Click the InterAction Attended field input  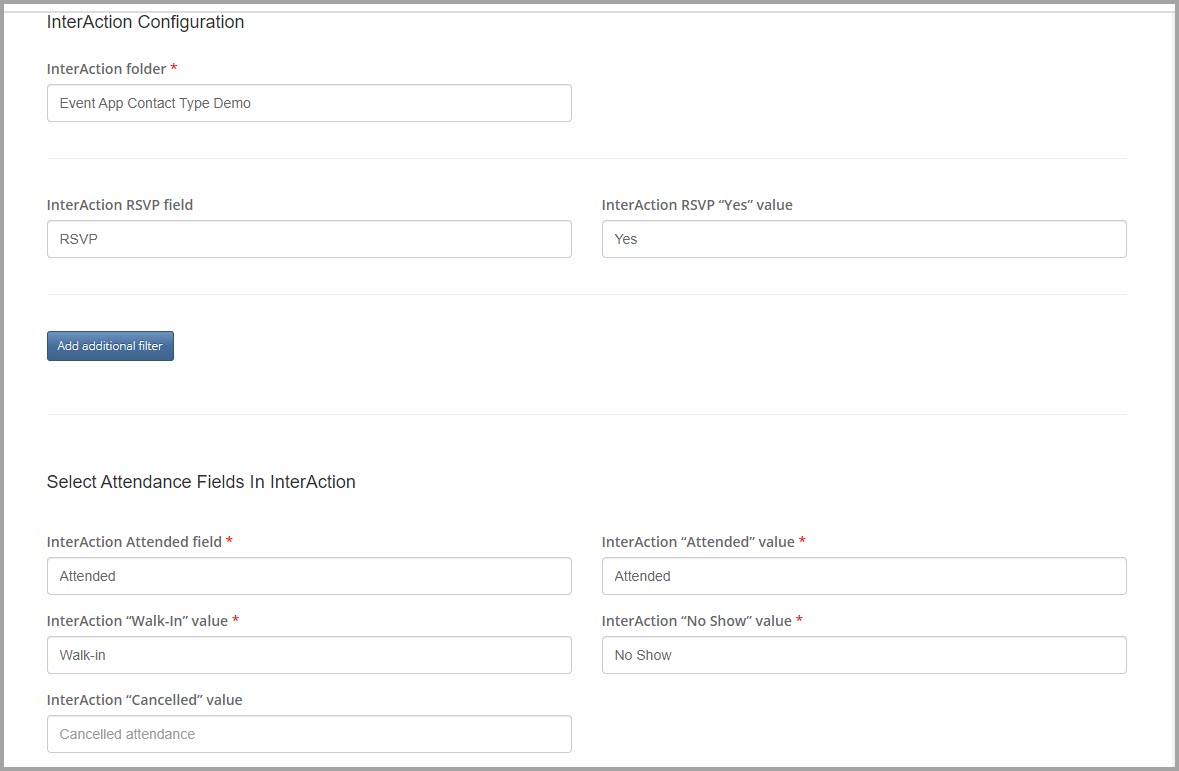click(x=309, y=576)
